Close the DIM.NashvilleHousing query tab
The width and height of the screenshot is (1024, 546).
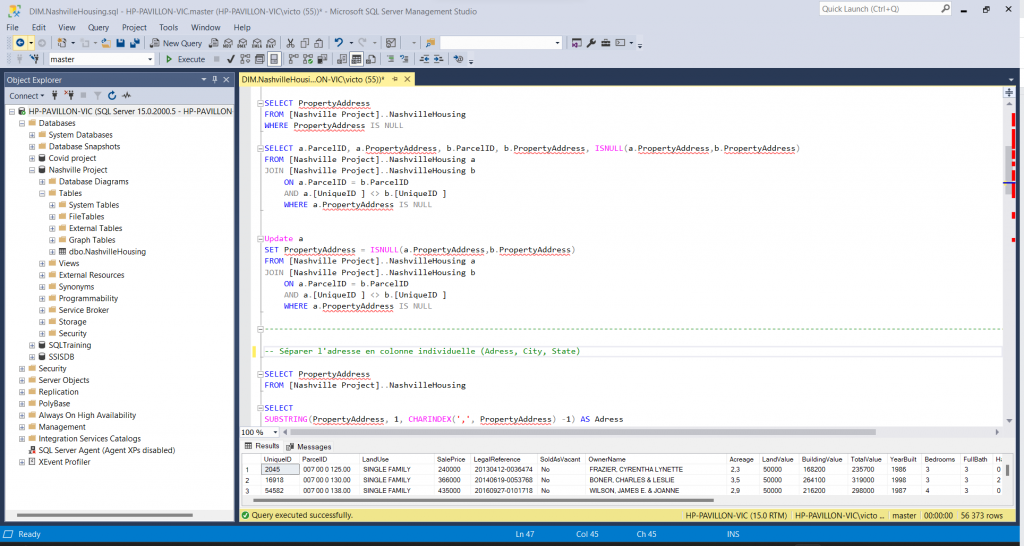(407, 79)
